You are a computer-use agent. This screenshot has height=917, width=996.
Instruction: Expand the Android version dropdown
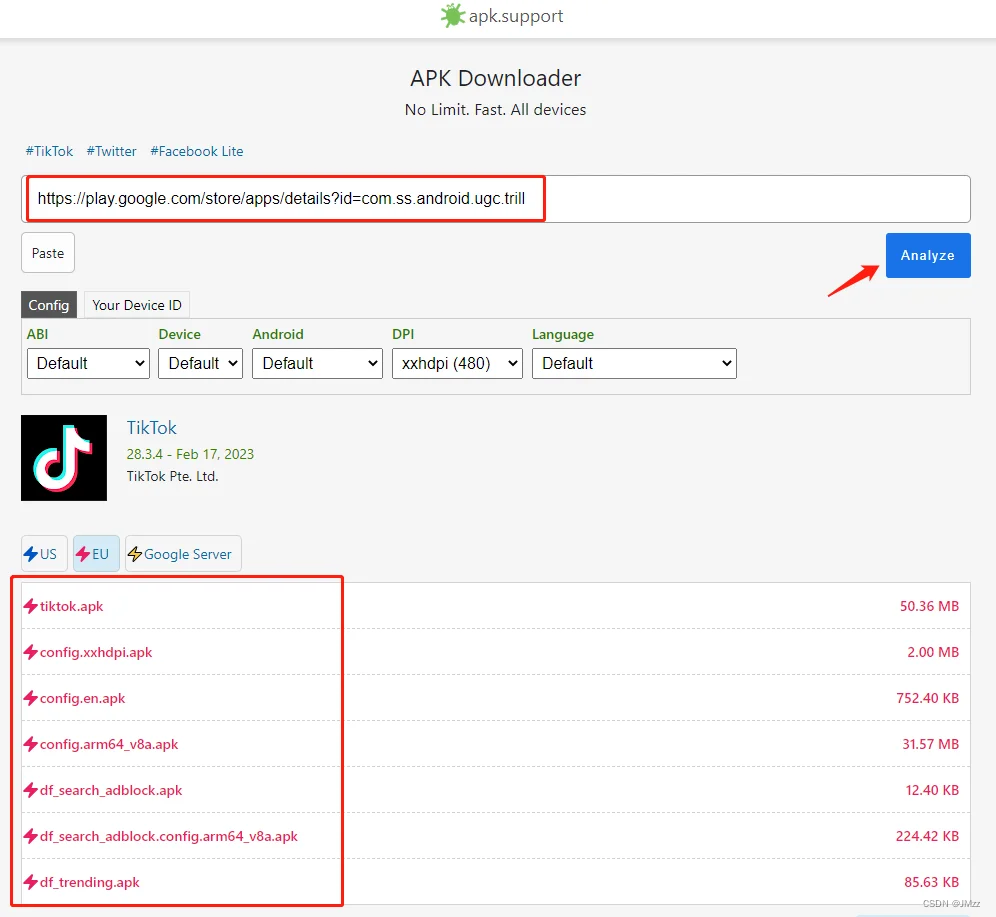tap(317, 363)
